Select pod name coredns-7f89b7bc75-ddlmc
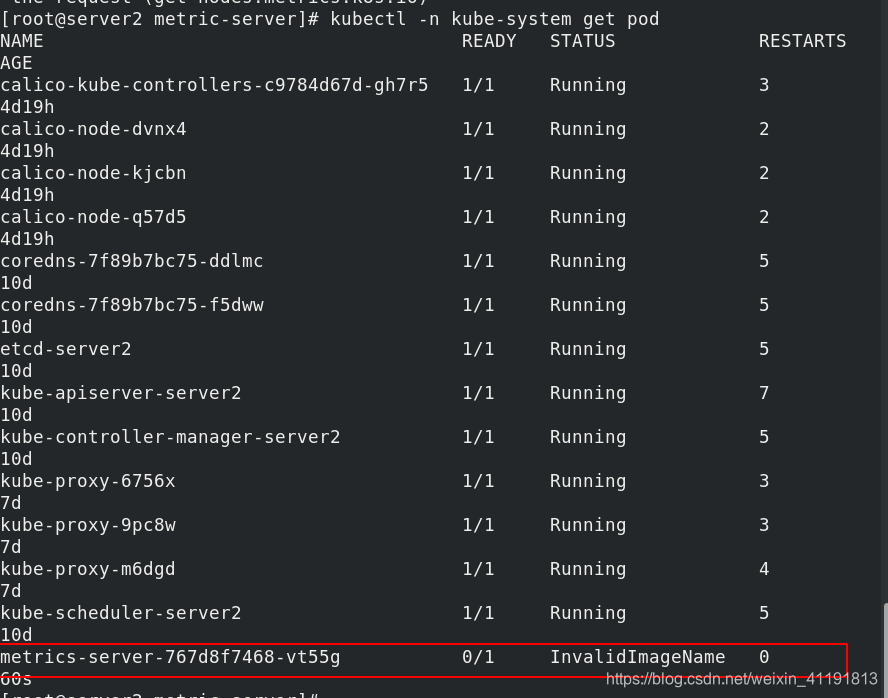 [132, 262]
